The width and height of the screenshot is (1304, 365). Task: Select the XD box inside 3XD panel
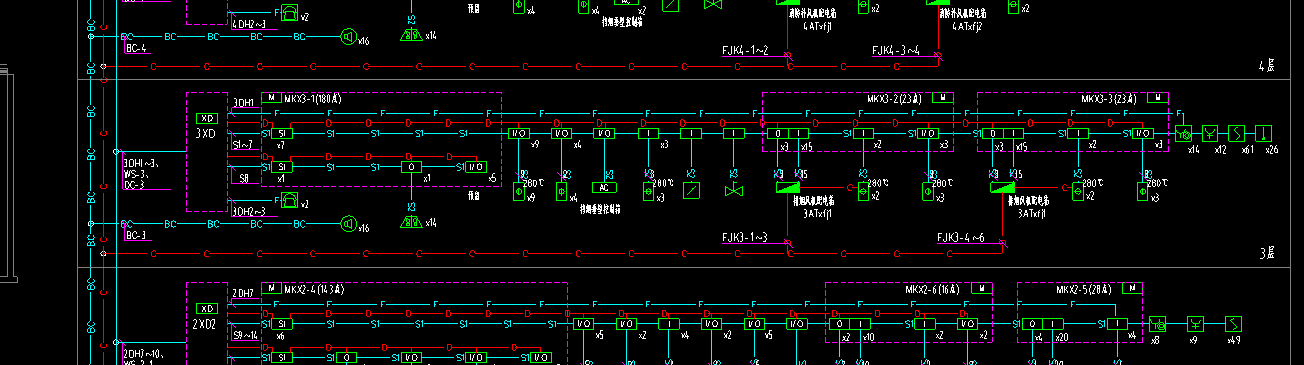pos(207,118)
